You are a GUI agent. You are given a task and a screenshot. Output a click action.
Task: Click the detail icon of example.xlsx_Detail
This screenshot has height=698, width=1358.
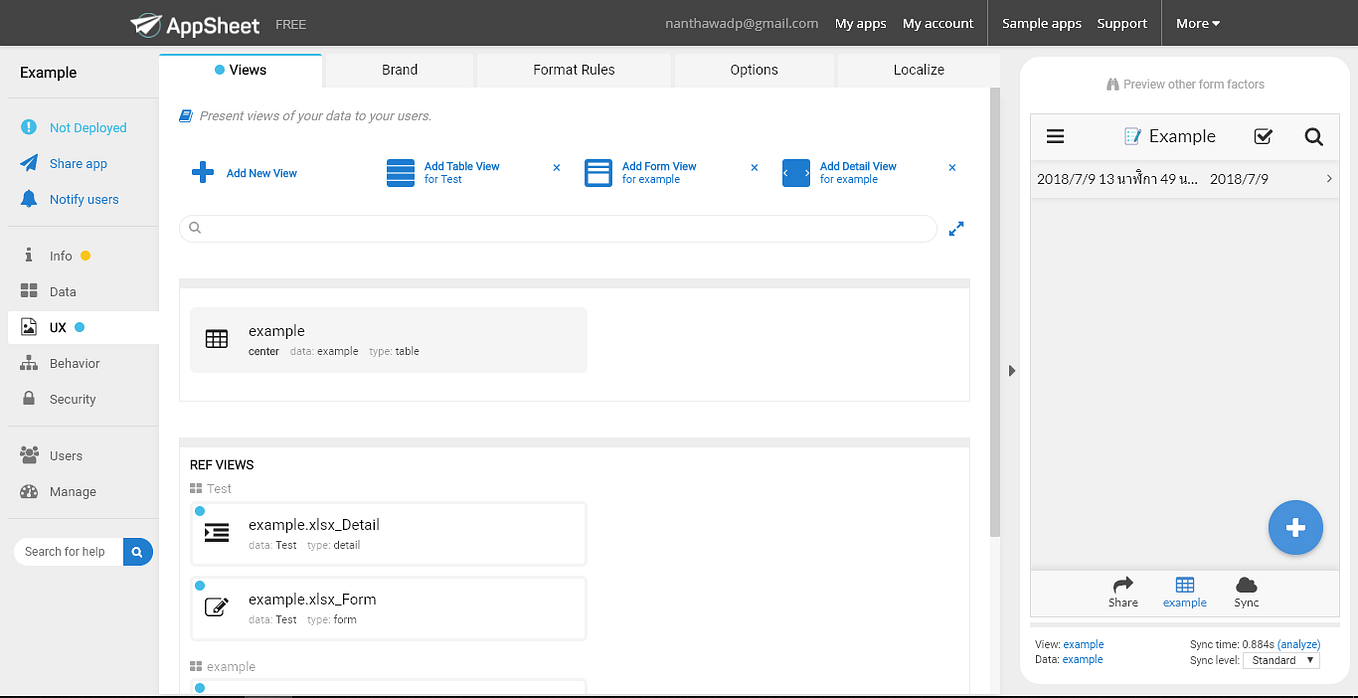[217, 533]
